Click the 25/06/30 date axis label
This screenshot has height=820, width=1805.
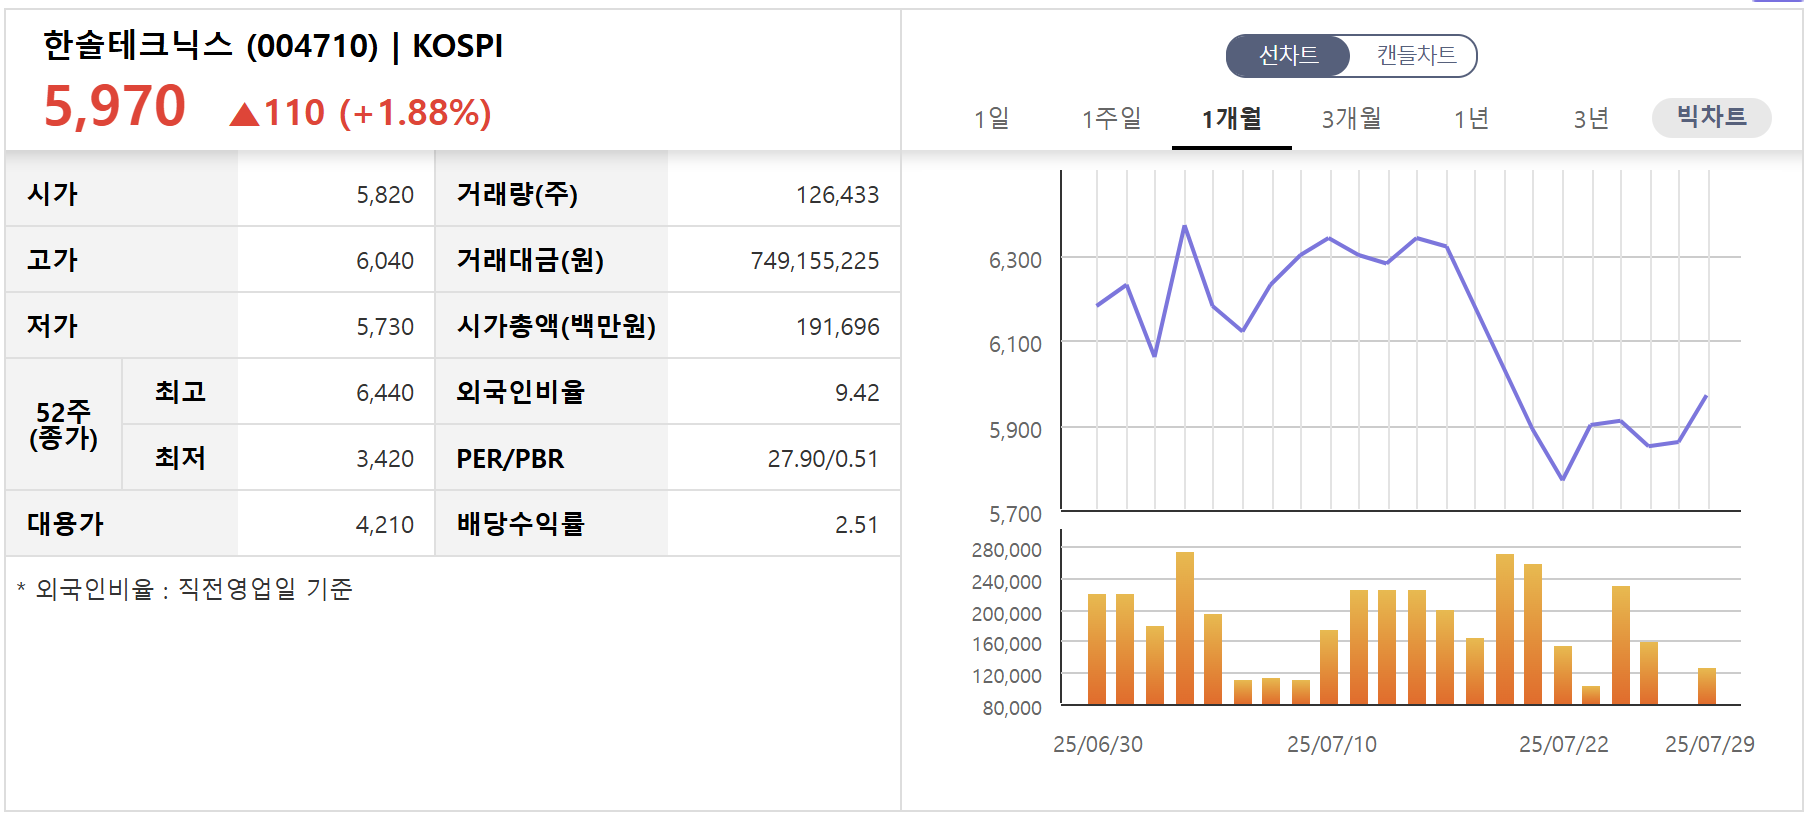coord(1098,744)
